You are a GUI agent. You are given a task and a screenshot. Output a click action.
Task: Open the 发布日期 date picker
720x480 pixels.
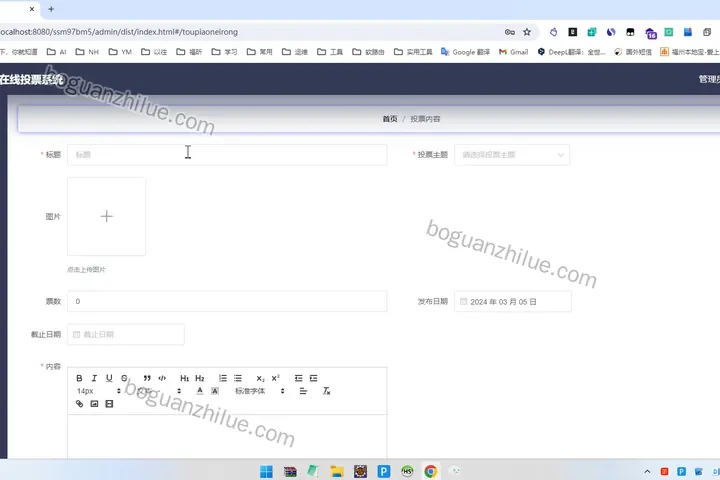pyautogui.click(x=513, y=302)
